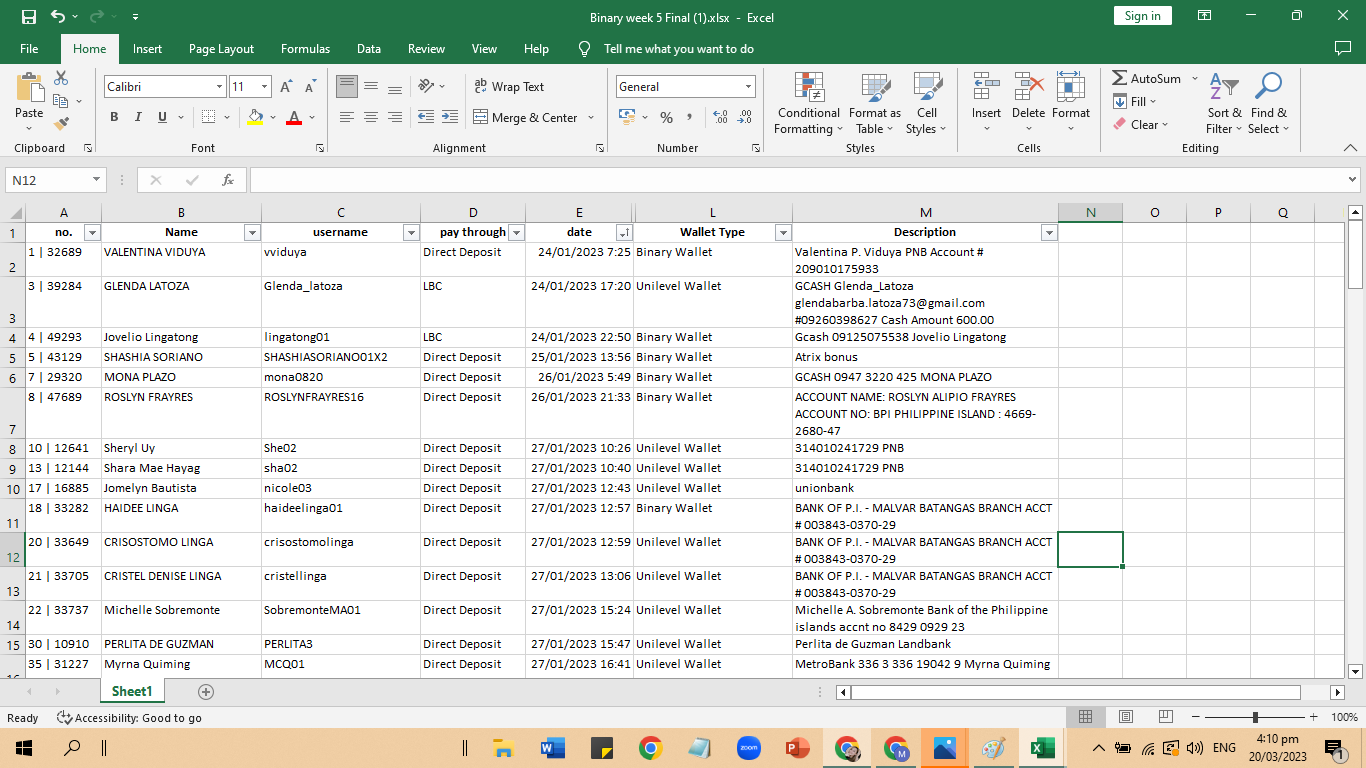Click Tell me what you want to do
This screenshot has width=1366, height=768.
click(x=679, y=48)
